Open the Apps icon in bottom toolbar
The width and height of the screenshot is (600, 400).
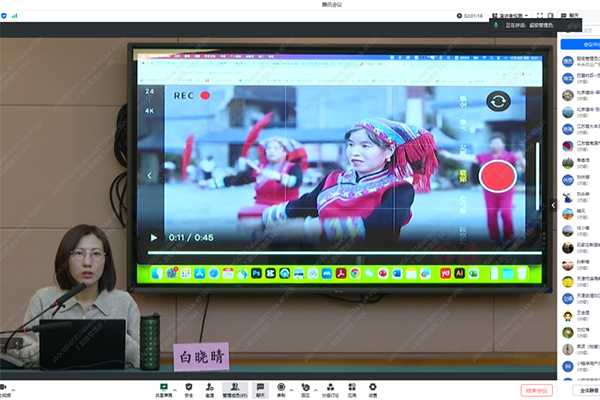352,386
